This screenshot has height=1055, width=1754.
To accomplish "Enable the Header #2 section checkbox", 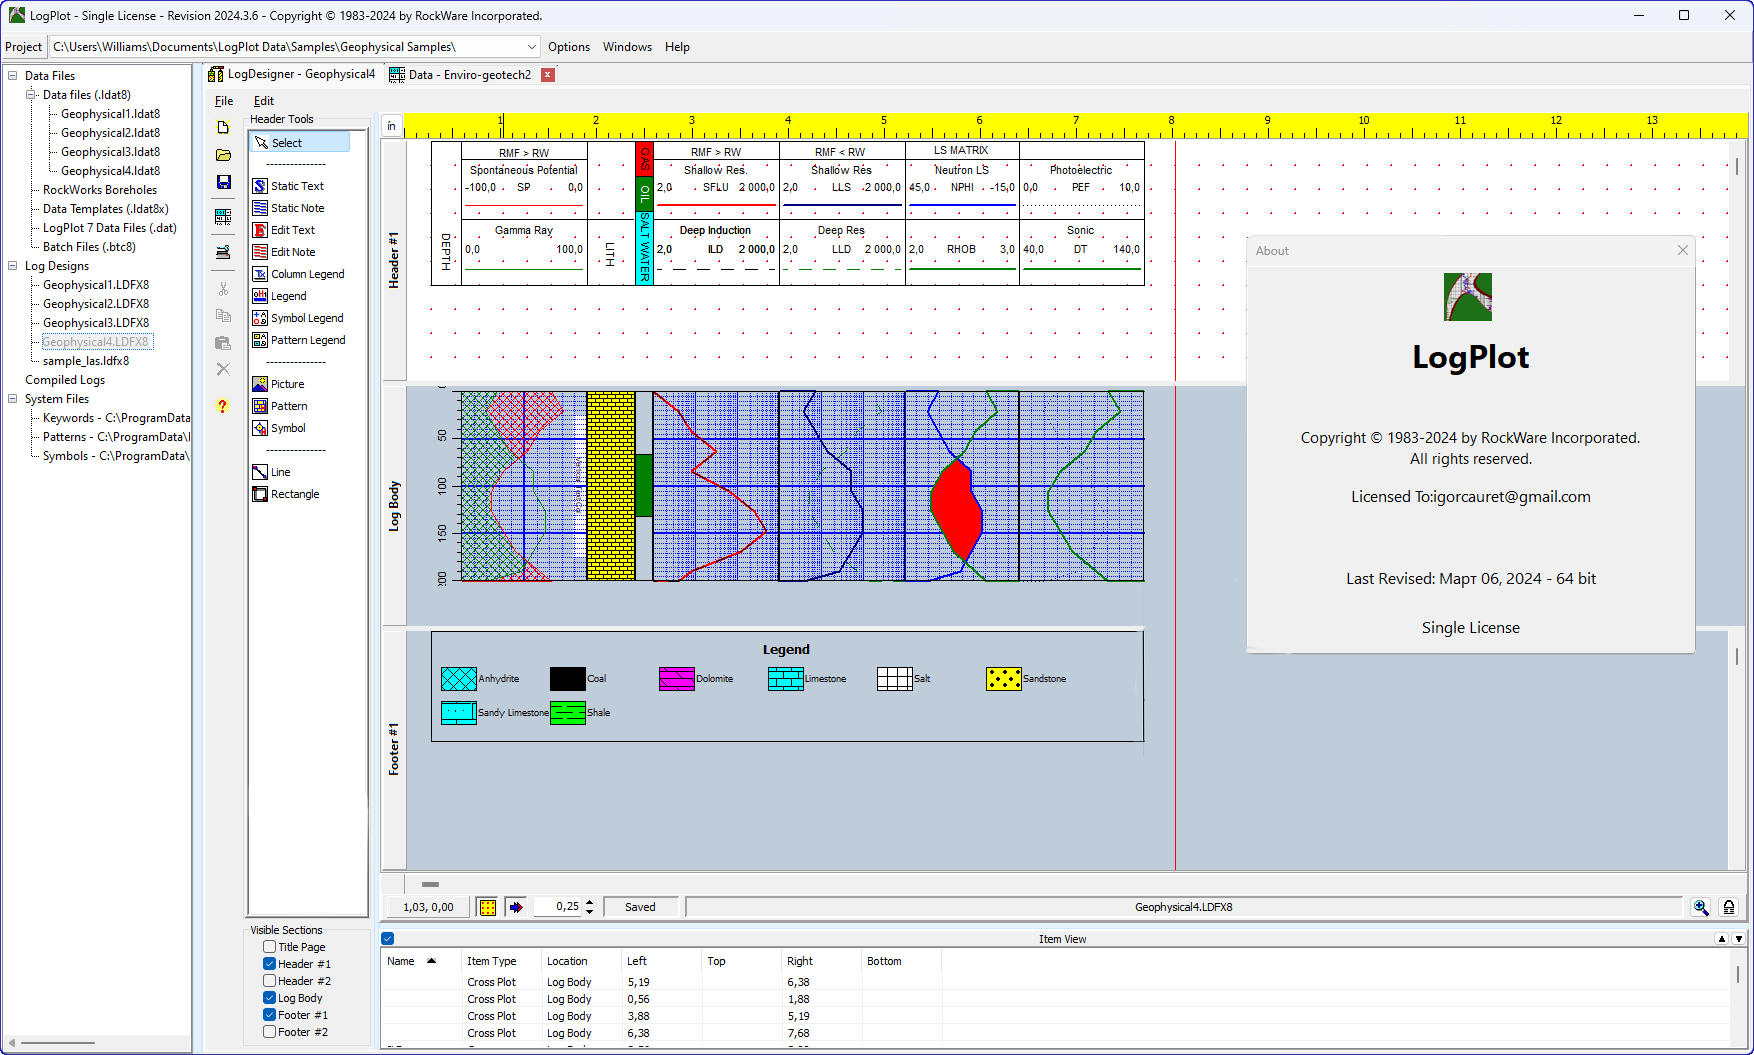I will click(270, 981).
